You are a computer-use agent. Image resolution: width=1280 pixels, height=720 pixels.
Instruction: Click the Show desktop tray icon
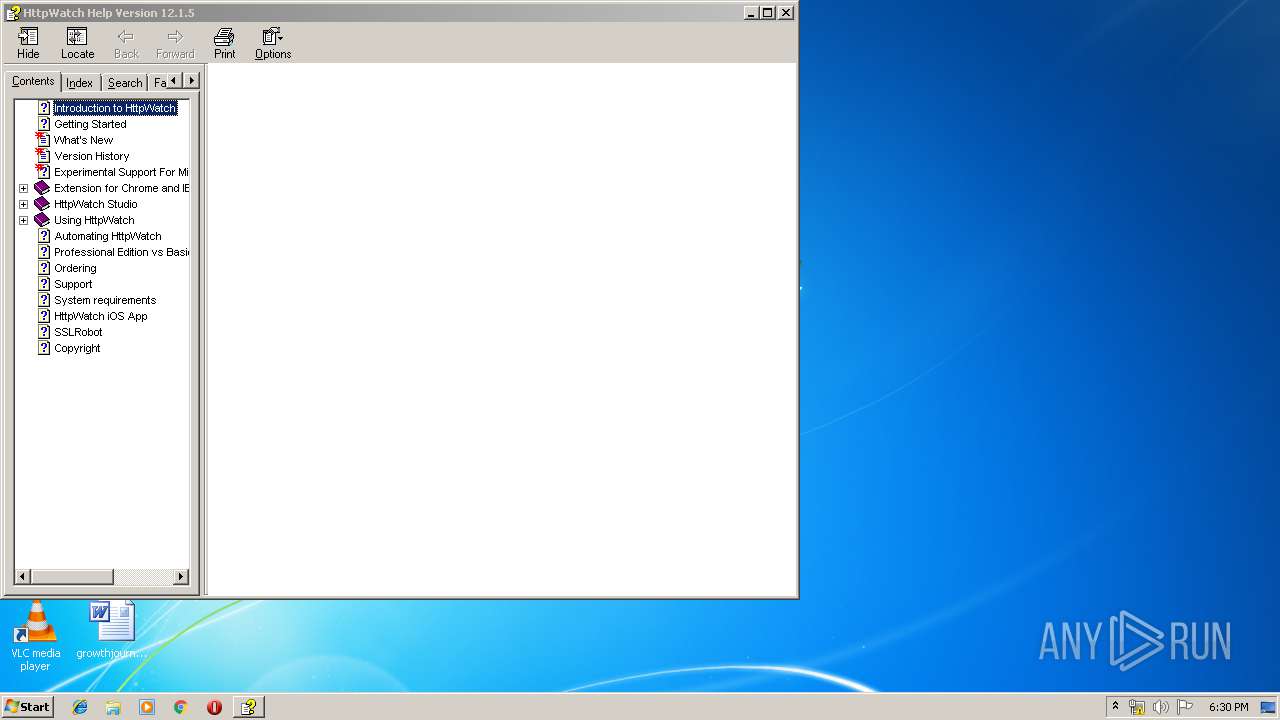click(1268, 707)
